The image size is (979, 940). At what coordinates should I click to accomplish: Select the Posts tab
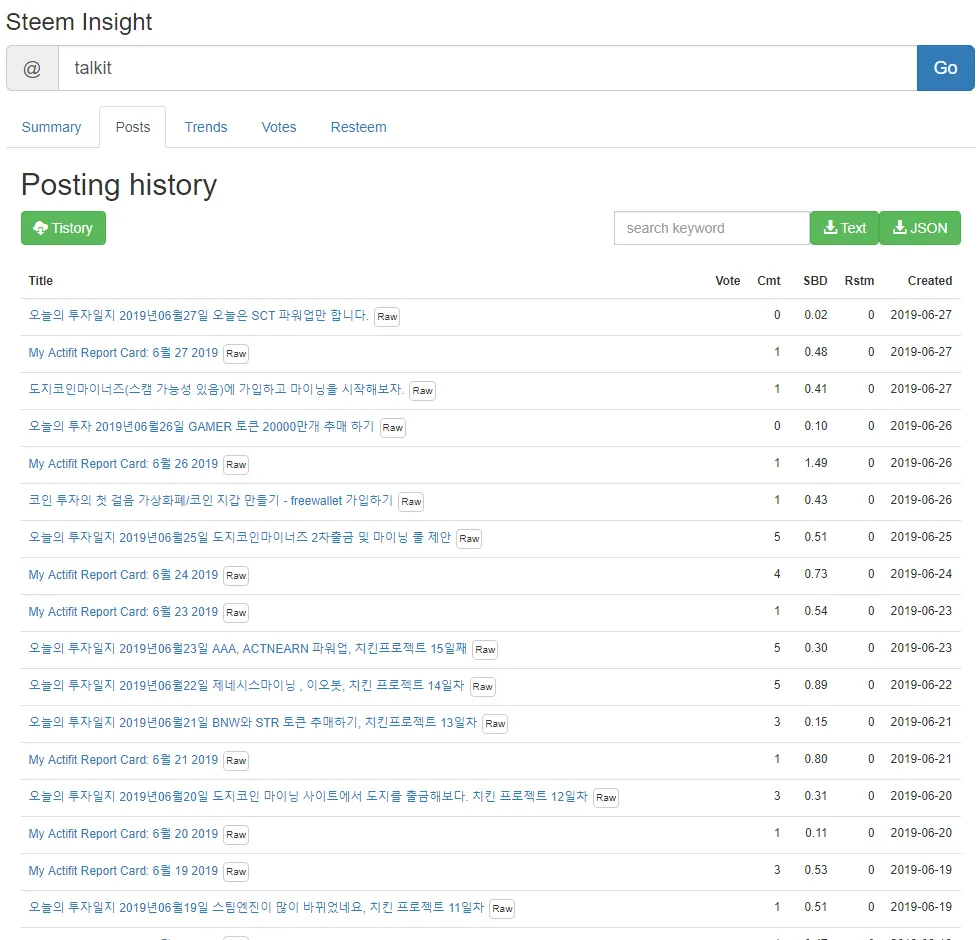click(x=133, y=127)
